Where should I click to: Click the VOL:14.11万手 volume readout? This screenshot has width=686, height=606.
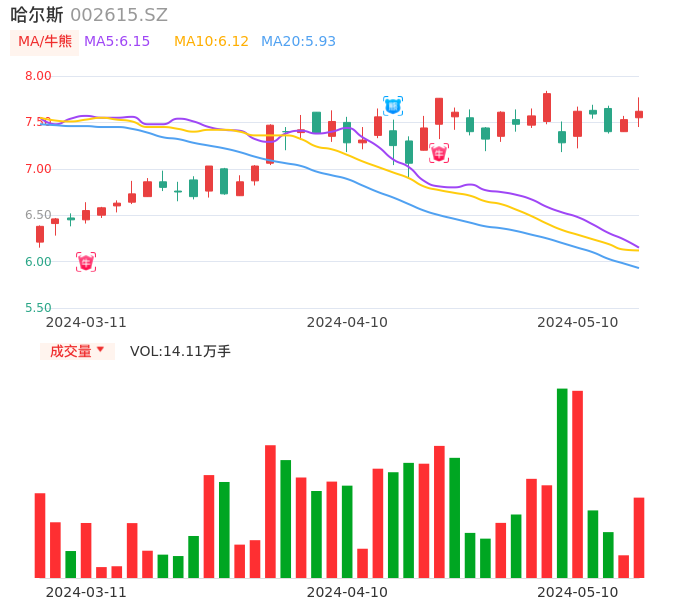(x=180, y=351)
